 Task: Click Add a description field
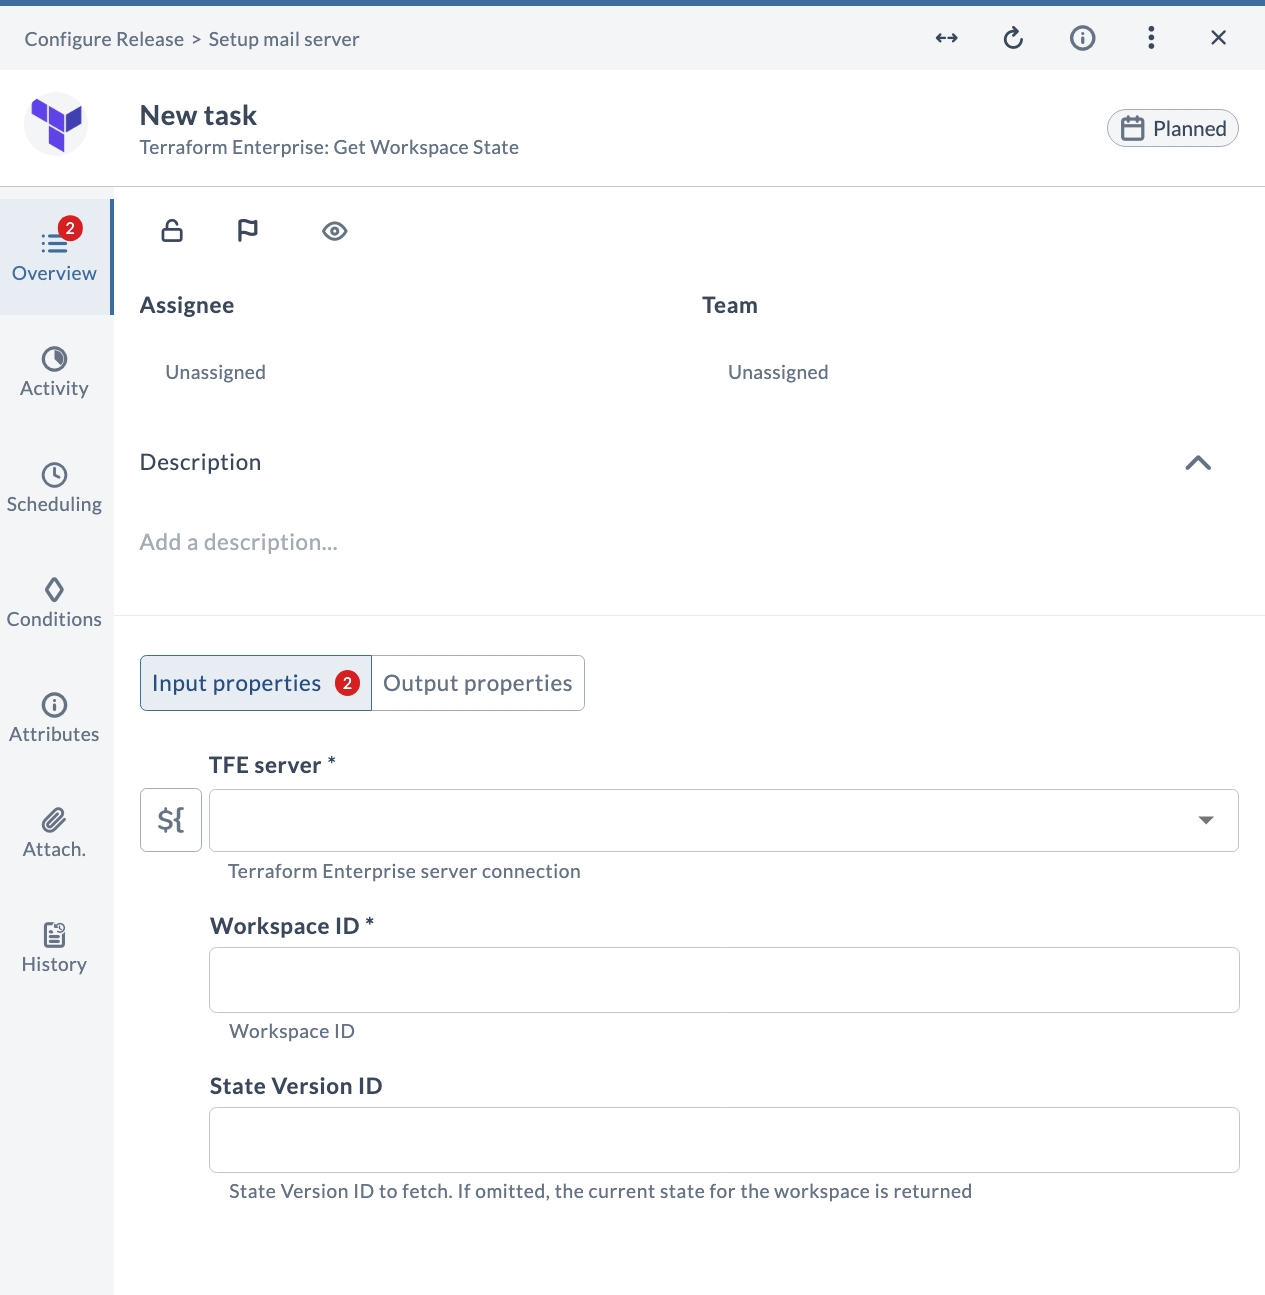click(239, 542)
